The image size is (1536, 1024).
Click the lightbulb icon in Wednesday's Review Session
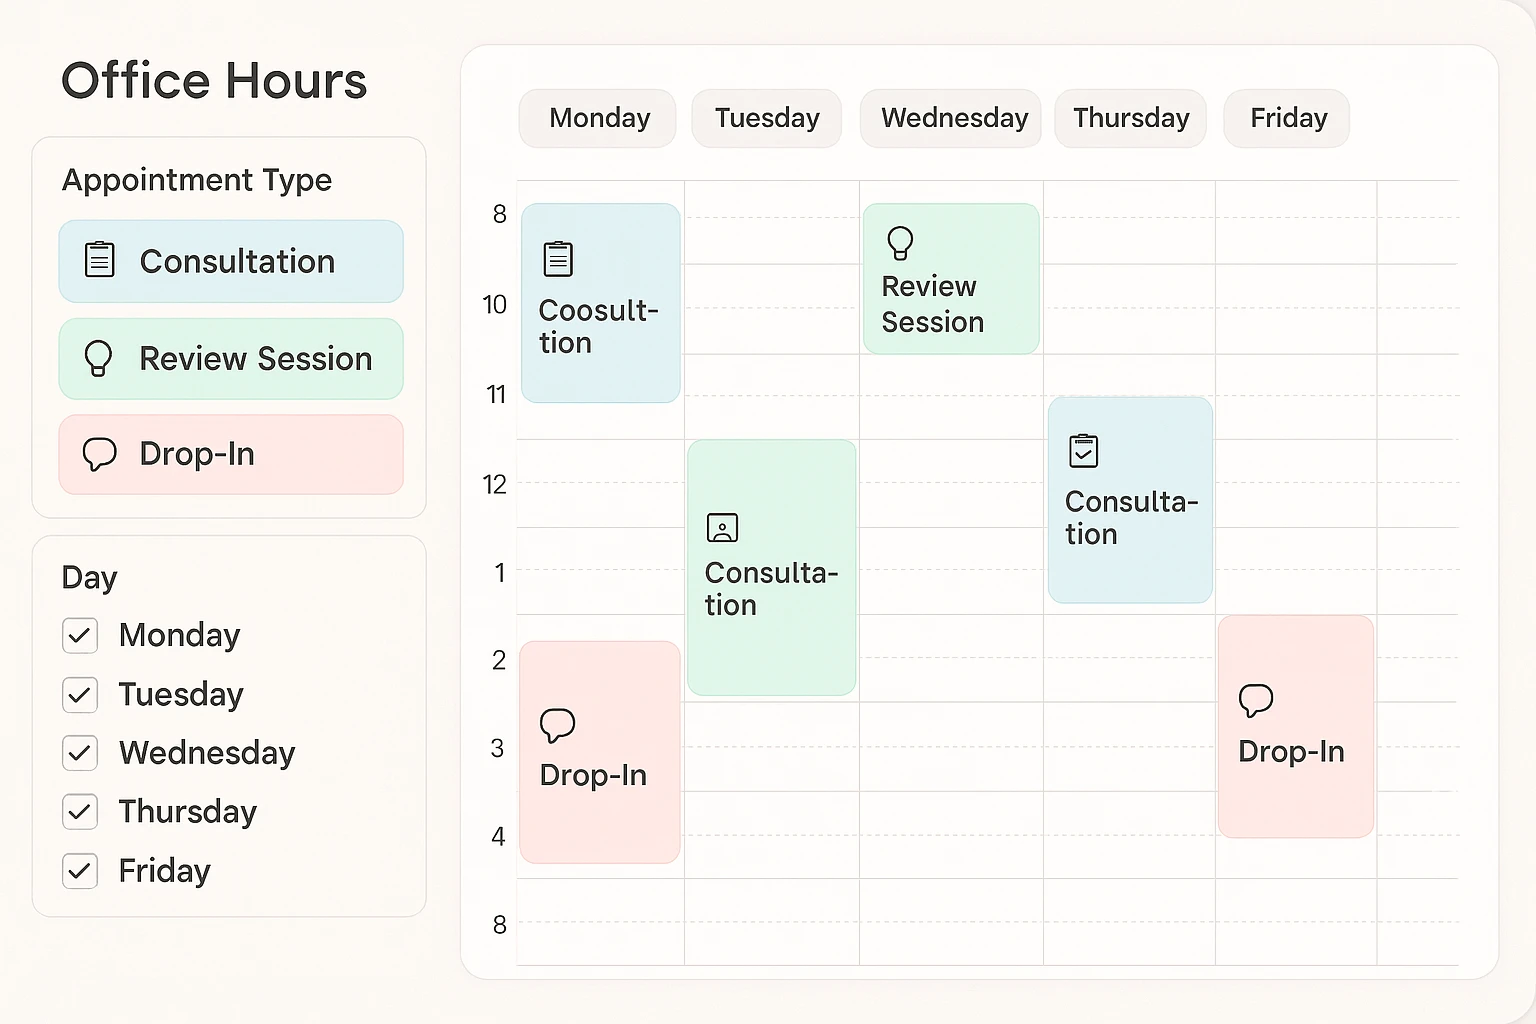[900, 243]
